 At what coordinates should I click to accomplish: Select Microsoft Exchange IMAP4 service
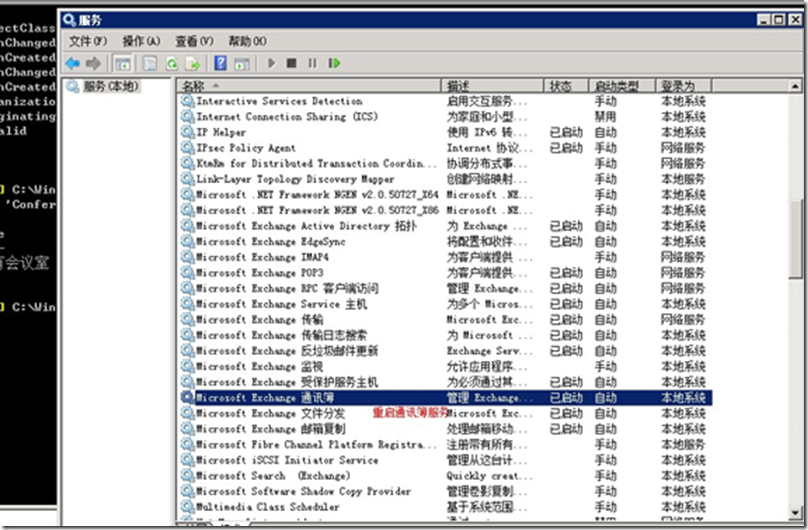pos(262,257)
